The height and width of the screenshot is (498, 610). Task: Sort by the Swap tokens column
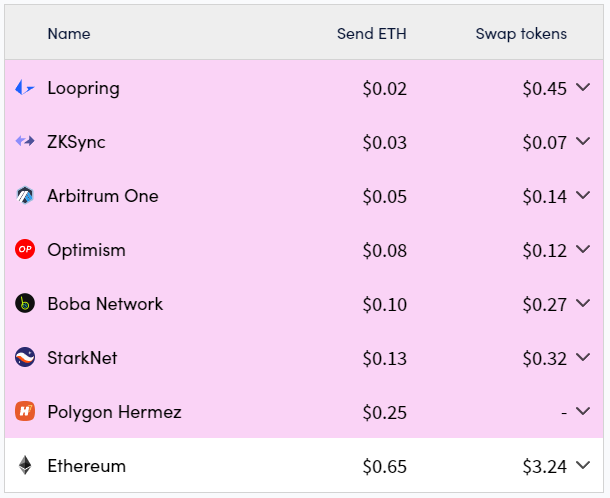click(x=521, y=34)
